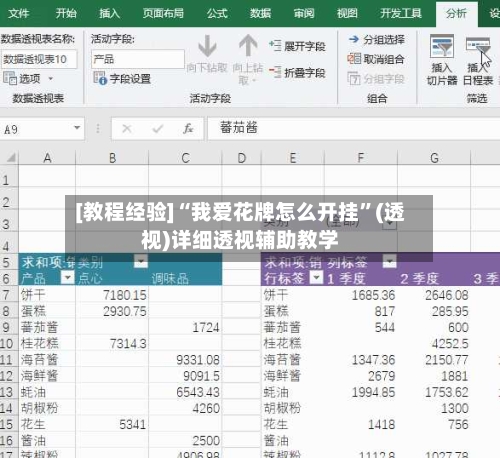Viewport: 500px width, 458px height.
Task: Select column C header
Action: 185,158
